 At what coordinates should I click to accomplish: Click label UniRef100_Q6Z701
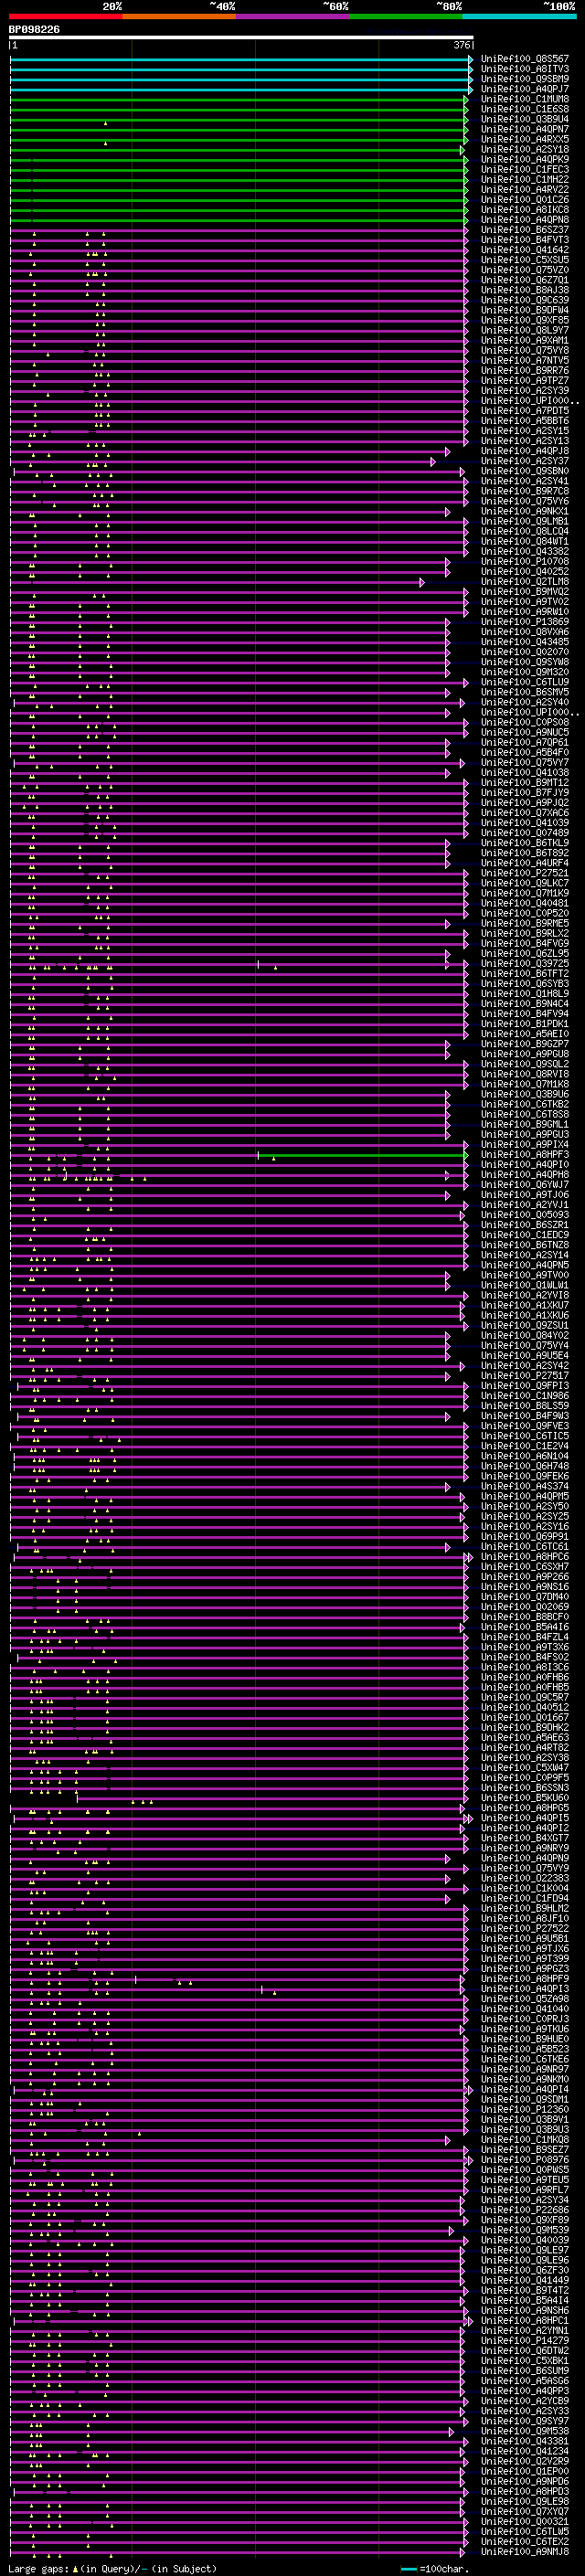pos(525,280)
